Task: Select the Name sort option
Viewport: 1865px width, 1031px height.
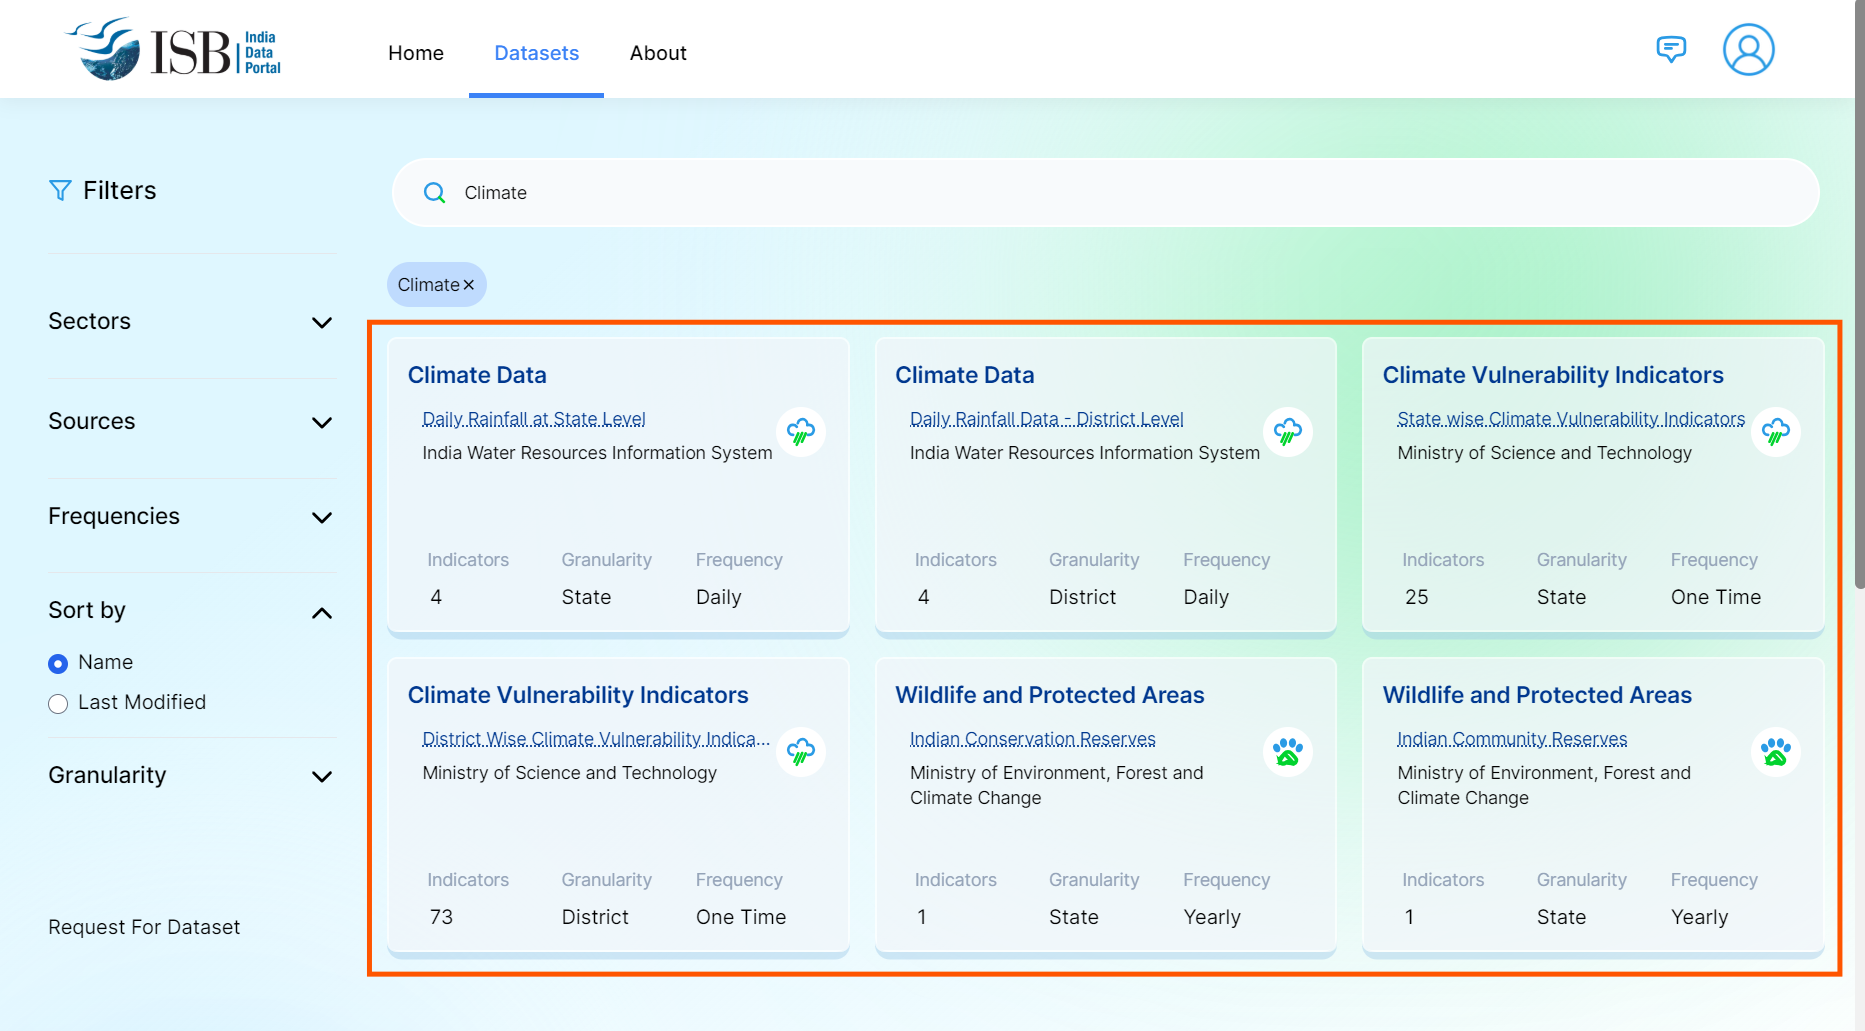Action: 58,663
